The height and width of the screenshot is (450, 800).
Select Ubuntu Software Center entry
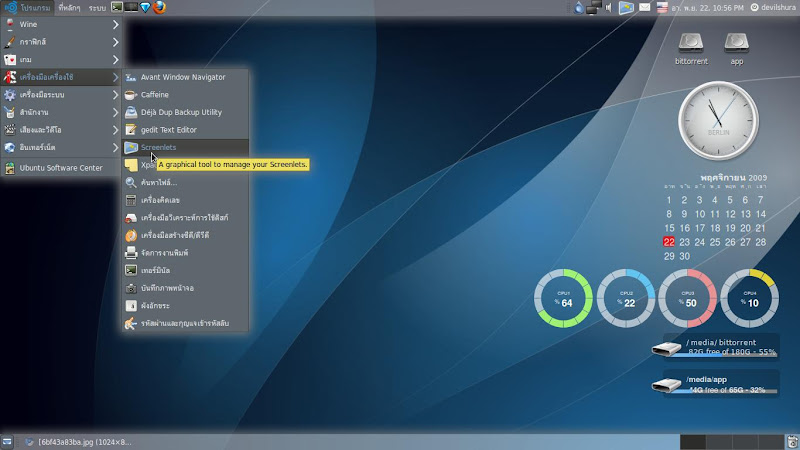pos(61,168)
